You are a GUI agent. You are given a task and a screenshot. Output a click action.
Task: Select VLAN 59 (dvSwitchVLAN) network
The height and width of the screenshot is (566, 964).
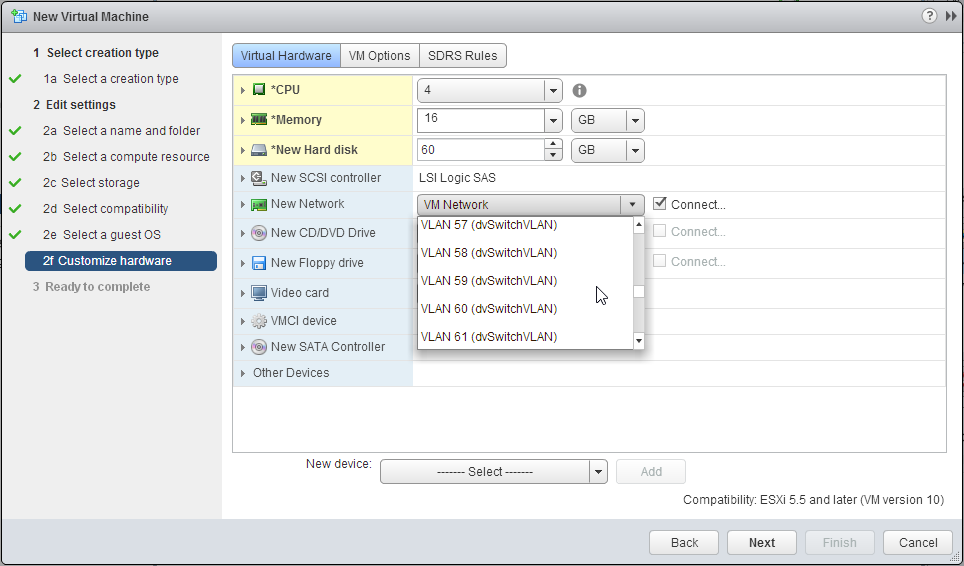[x=525, y=281]
